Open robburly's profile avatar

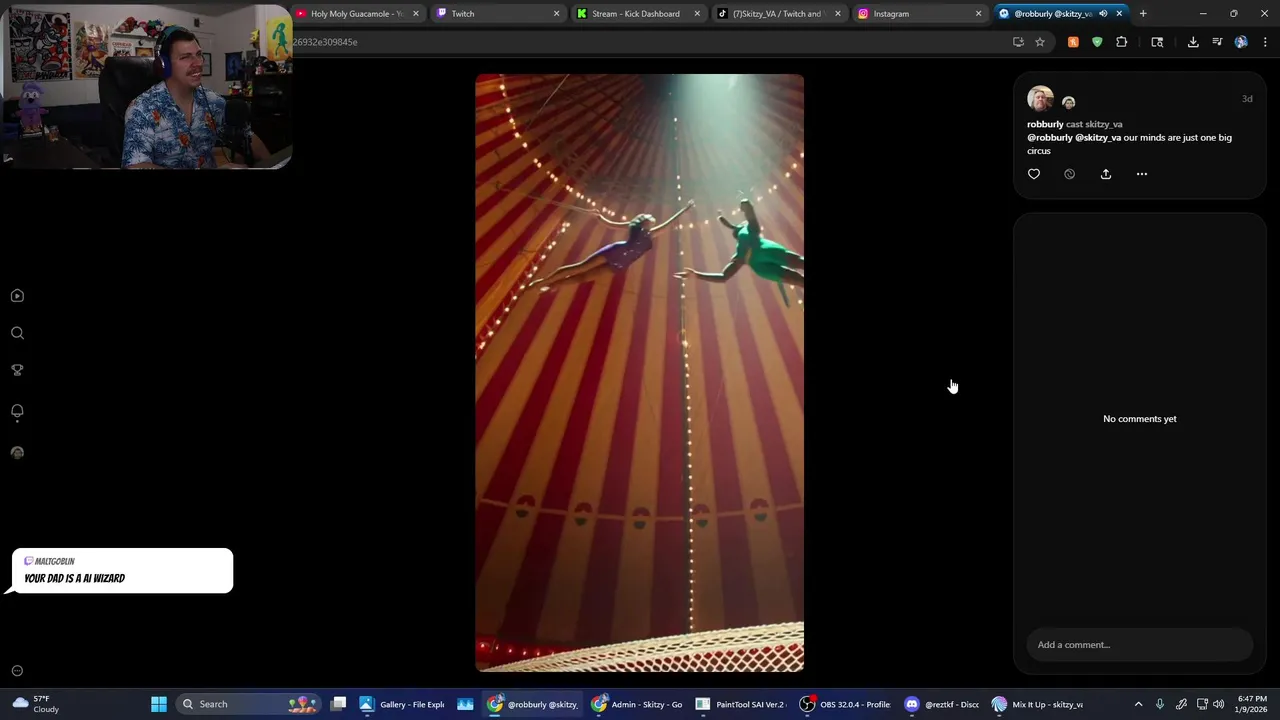[x=1040, y=99]
